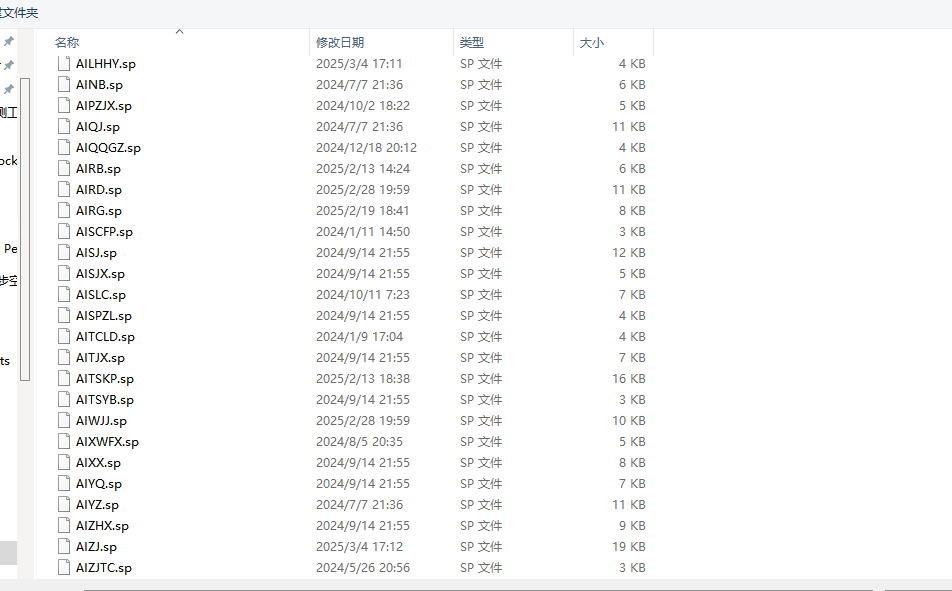
Task: Select file name AITSKP.sp
Action: tap(105, 378)
